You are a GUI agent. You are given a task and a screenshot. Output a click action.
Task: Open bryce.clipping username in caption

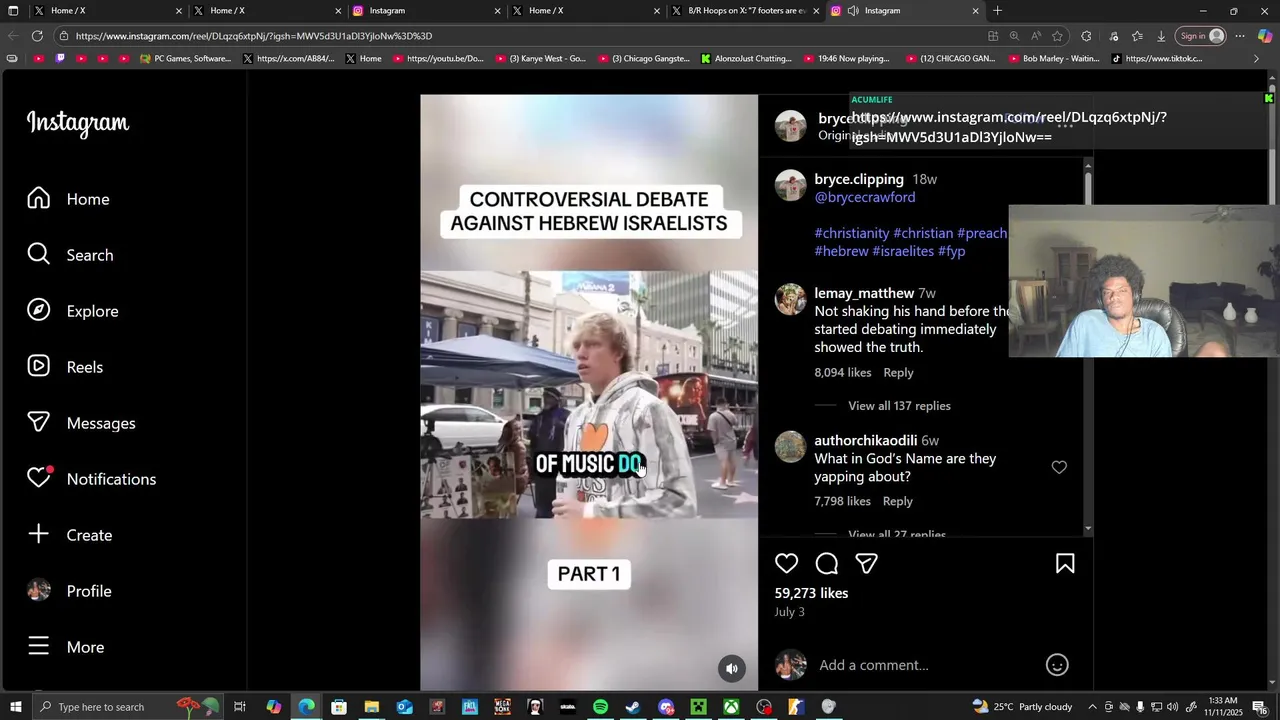(859, 179)
